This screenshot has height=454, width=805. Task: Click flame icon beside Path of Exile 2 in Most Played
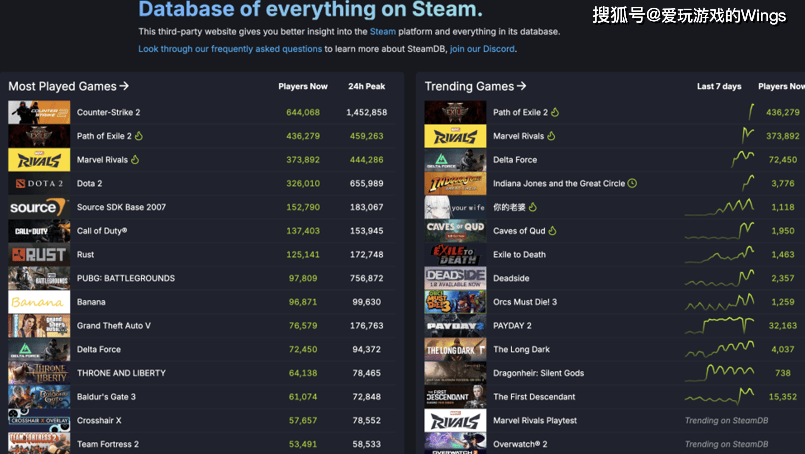(139, 136)
